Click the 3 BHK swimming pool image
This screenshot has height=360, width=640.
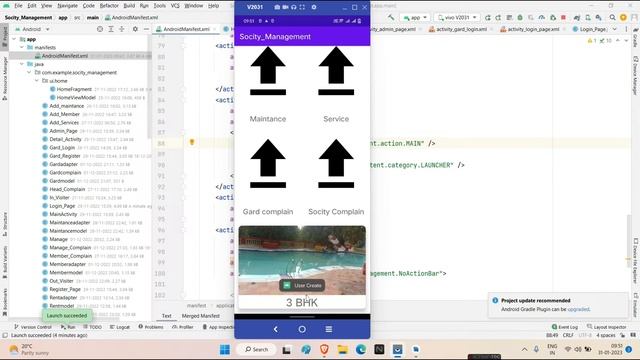pos(302,260)
